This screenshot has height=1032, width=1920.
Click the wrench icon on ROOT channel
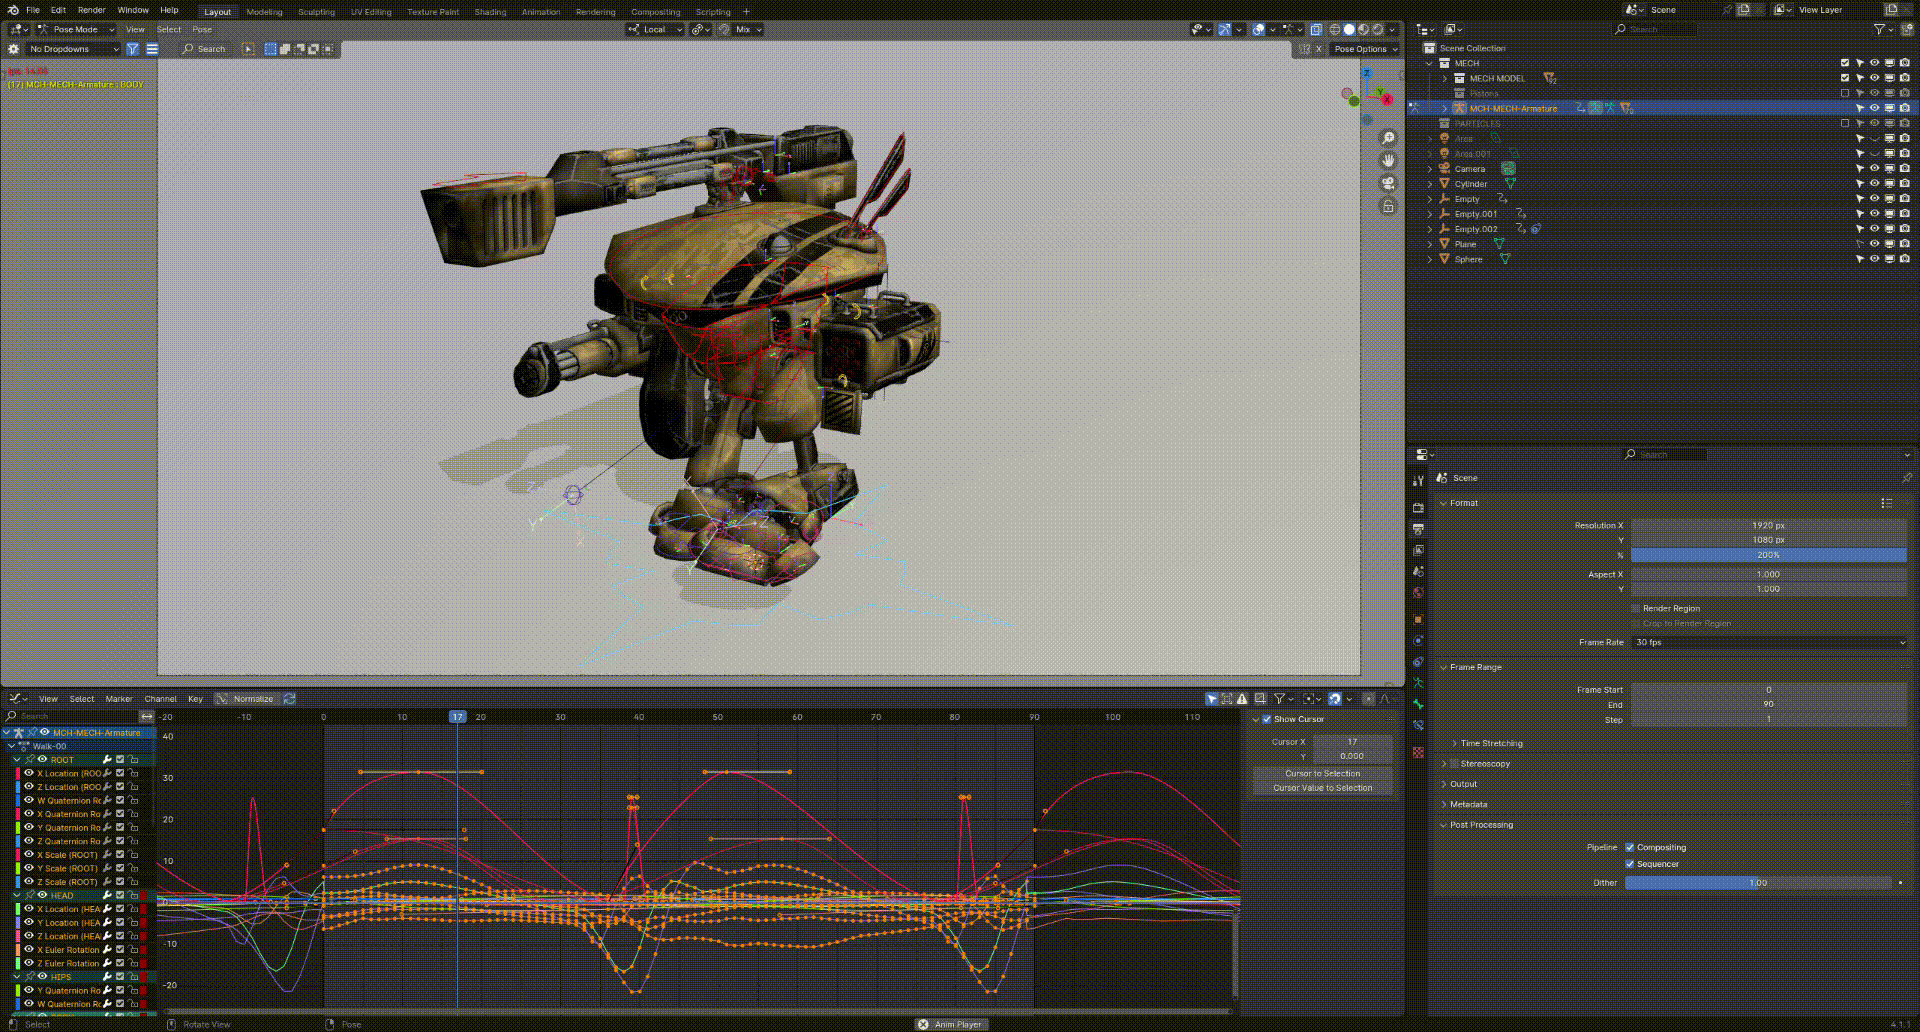coord(106,760)
